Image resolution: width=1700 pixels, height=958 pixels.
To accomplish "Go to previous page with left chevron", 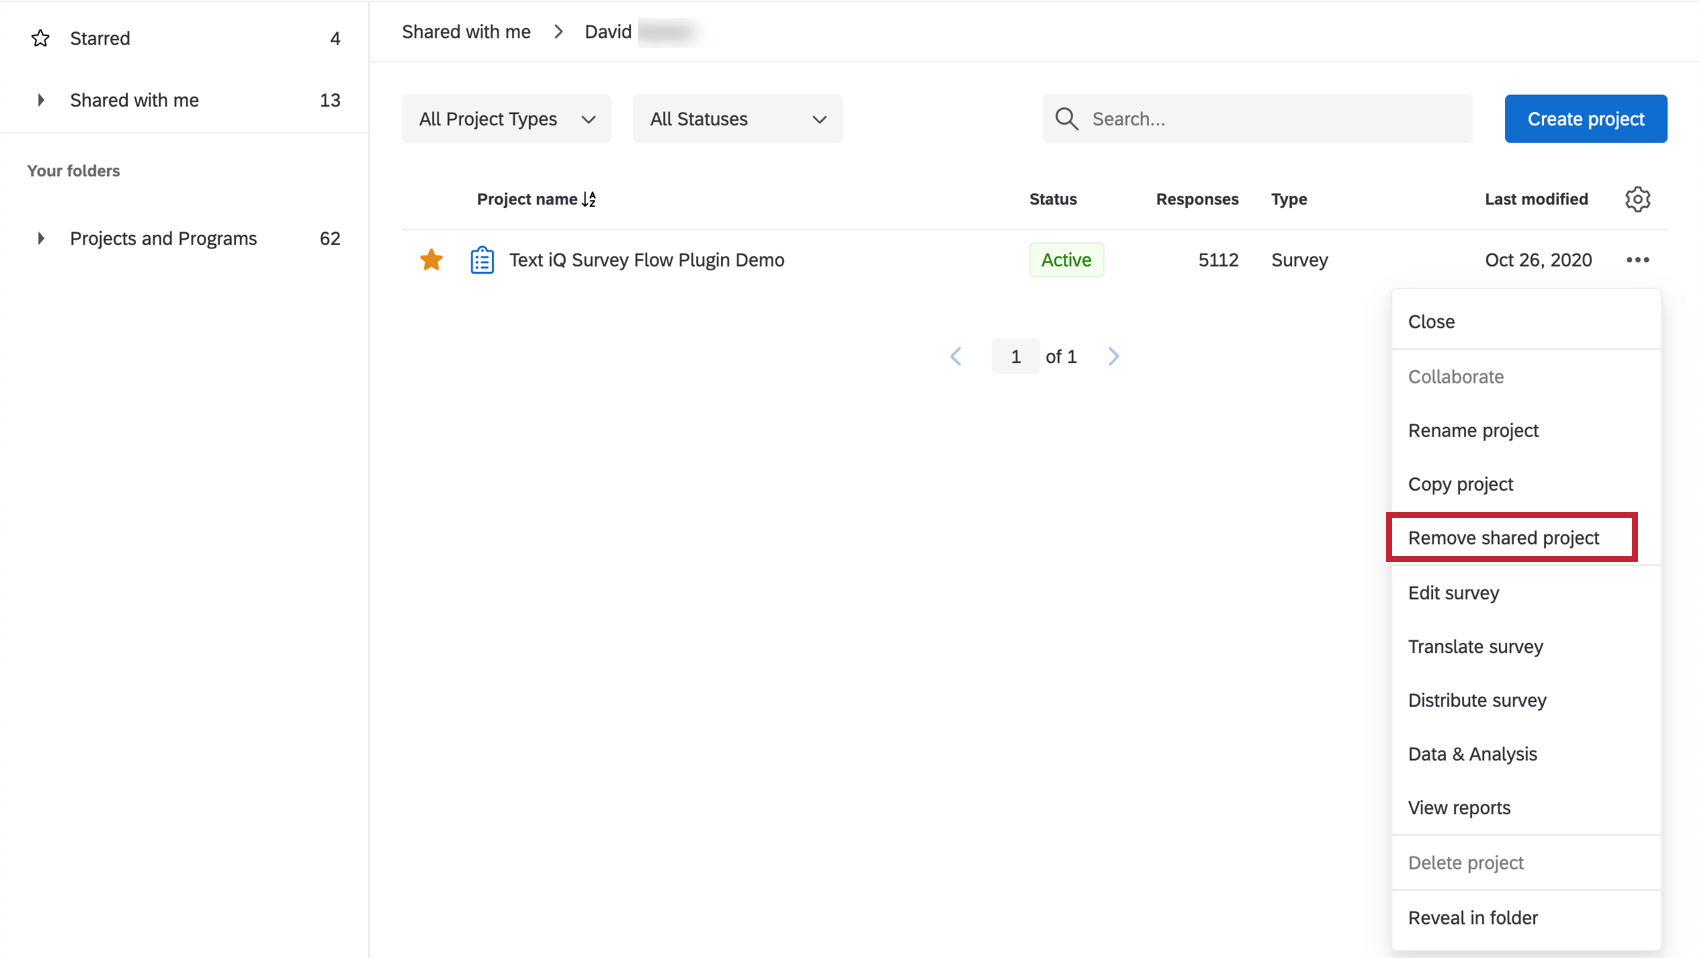I will coord(955,356).
